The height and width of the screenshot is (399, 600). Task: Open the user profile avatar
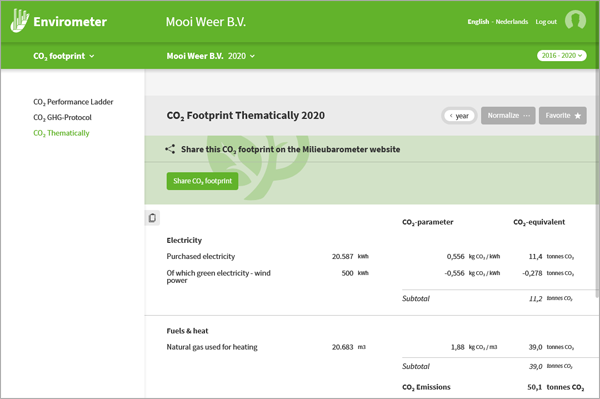click(x=575, y=20)
